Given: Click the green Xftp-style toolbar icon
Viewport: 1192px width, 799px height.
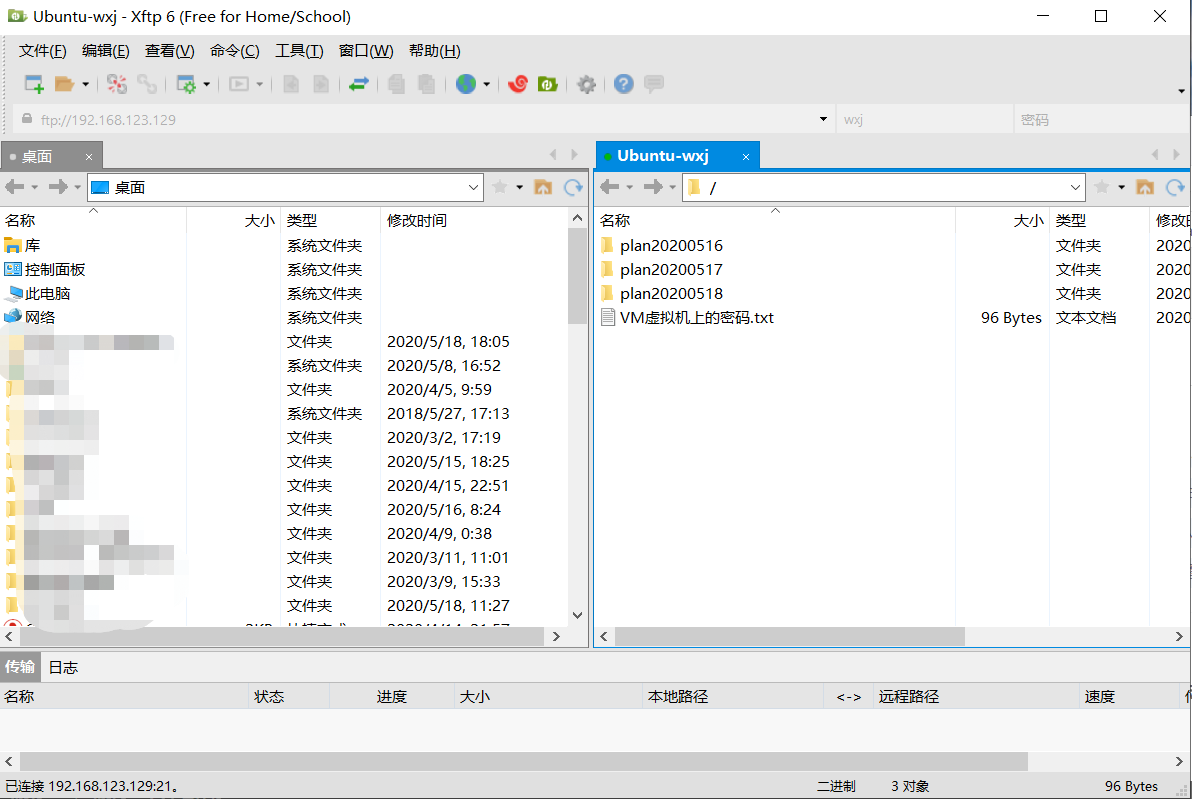Looking at the screenshot, I should pos(547,84).
